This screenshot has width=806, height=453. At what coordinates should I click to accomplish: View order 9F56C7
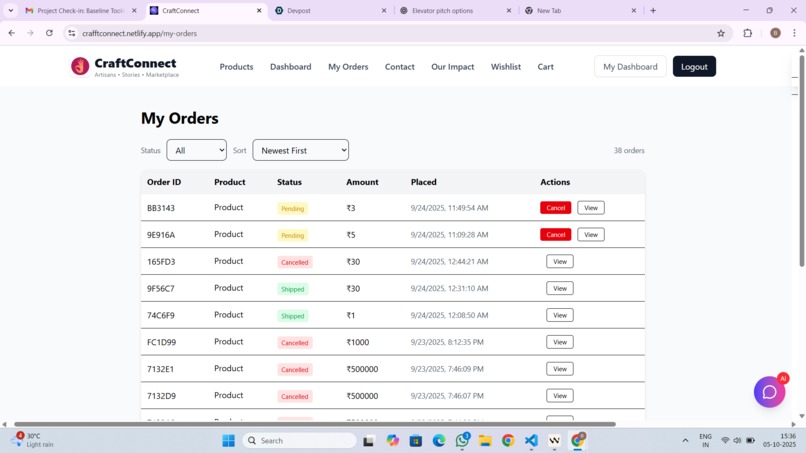pos(560,288)
